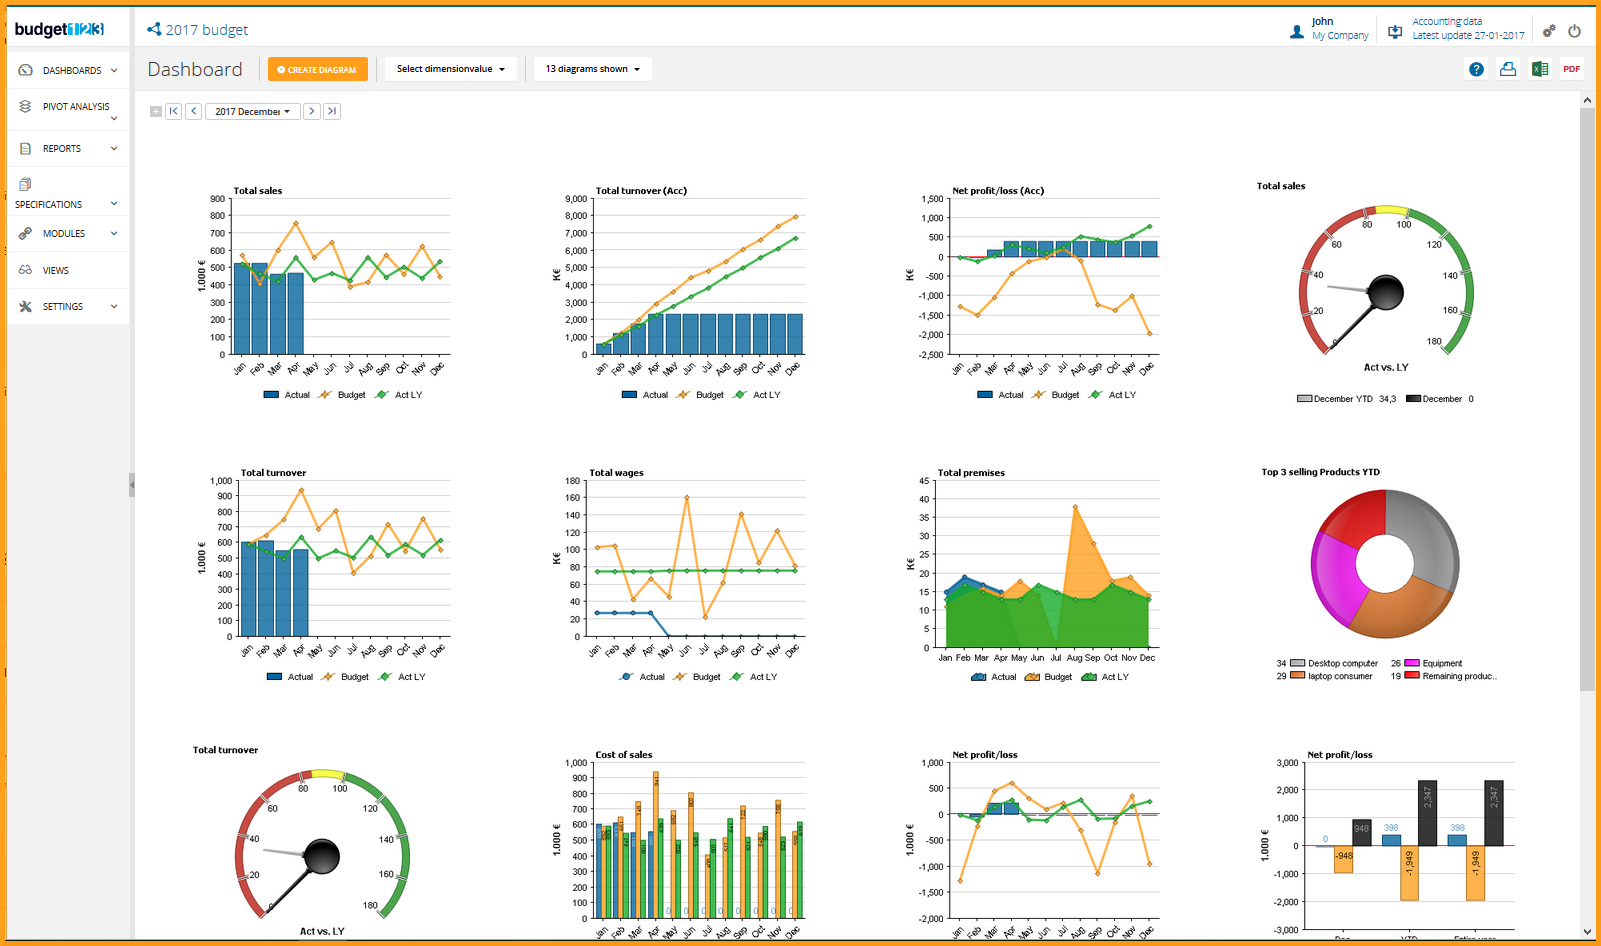Click the blue help question mark icon
Viewport: 1601px width, 946px height.
(x=1476, y=69)
